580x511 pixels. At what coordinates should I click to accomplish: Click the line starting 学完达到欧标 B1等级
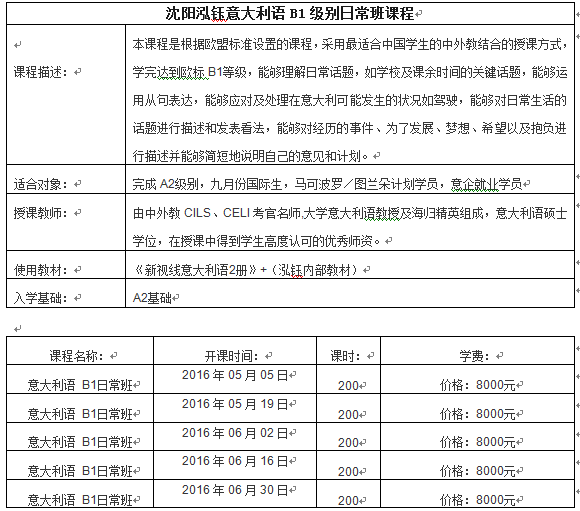click(350, 72)
